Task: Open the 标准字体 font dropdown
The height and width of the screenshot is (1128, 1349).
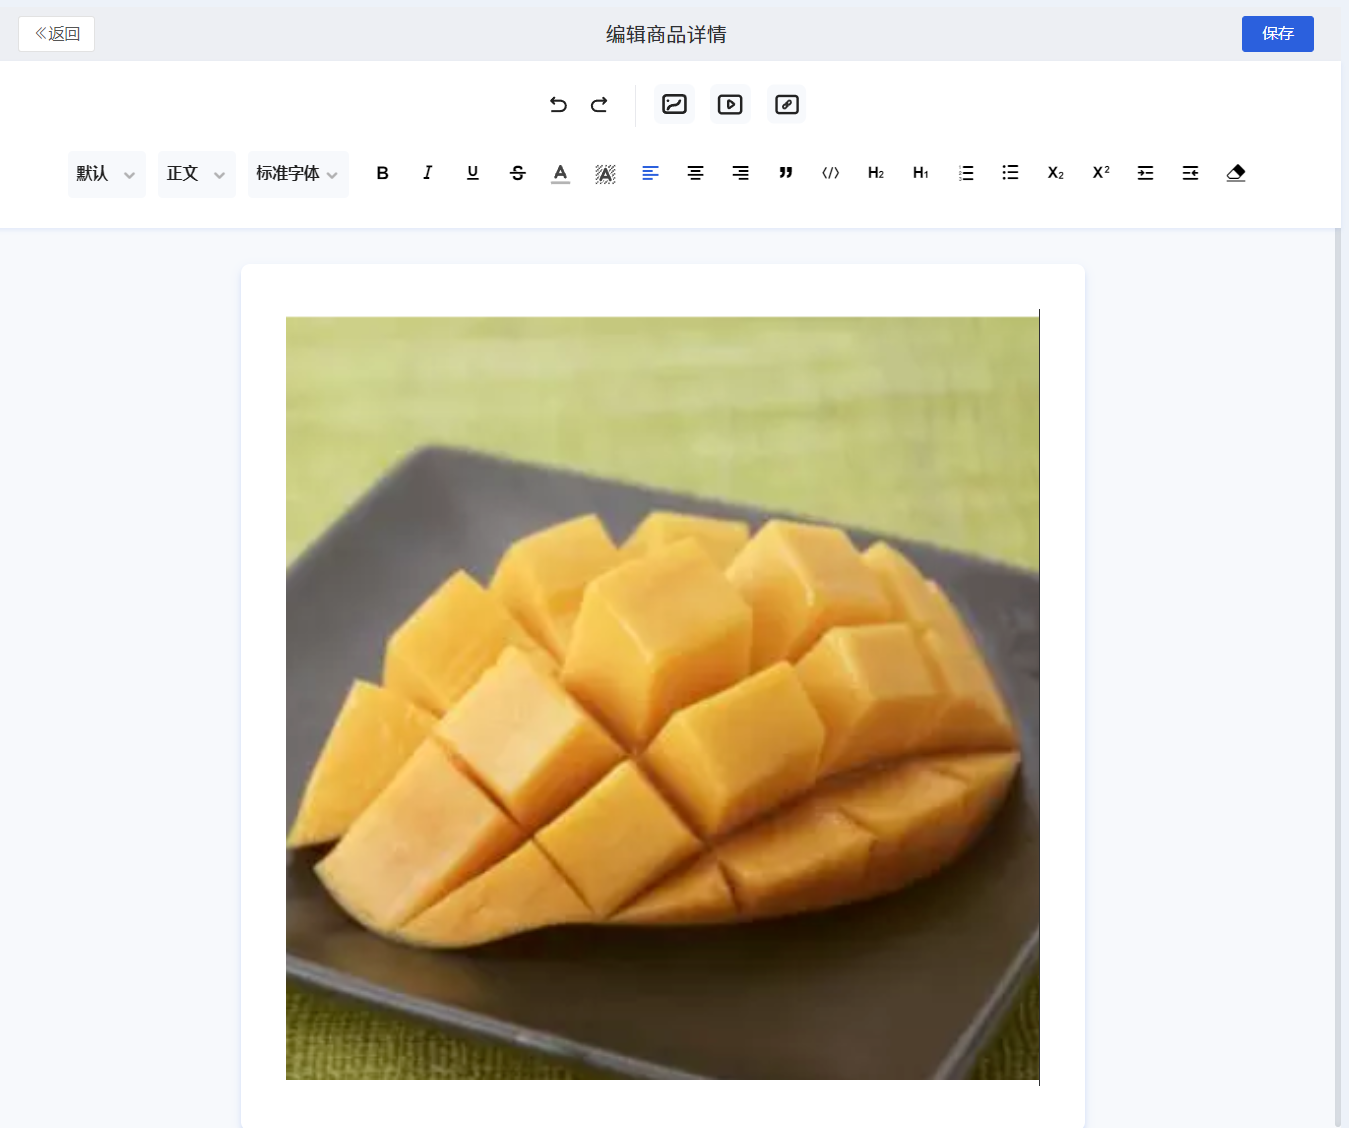Action: point(298,174)
